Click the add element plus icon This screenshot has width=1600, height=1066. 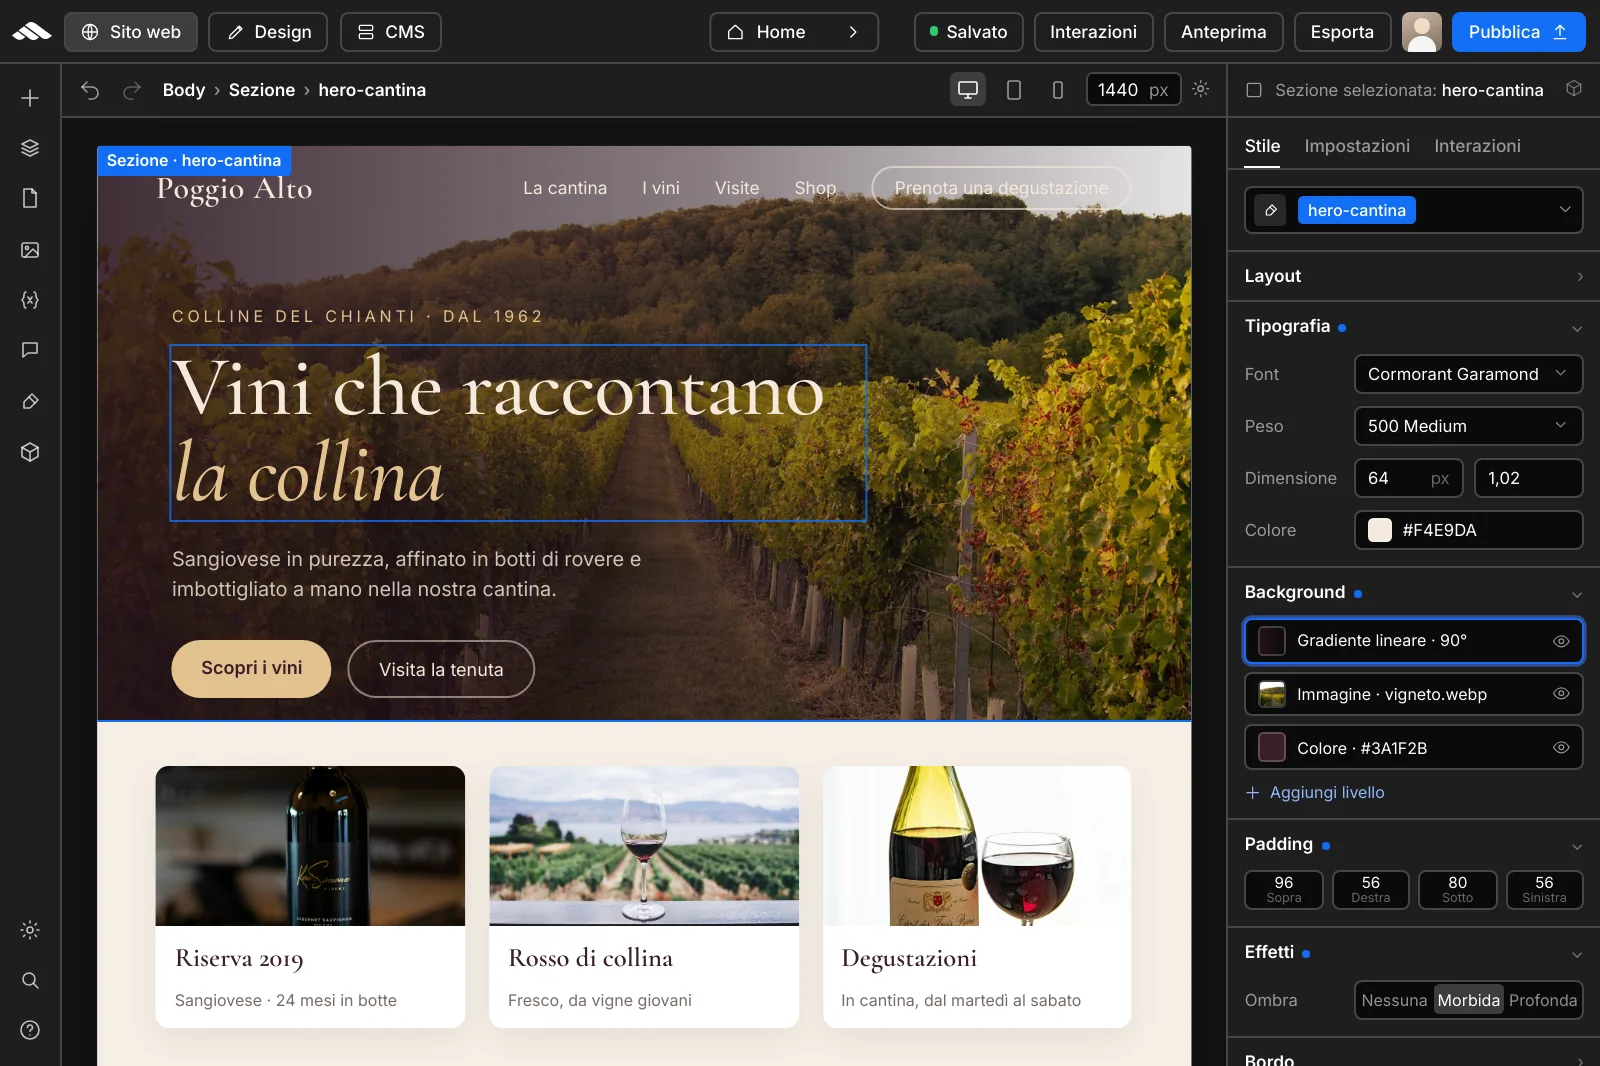click(30, 98)
